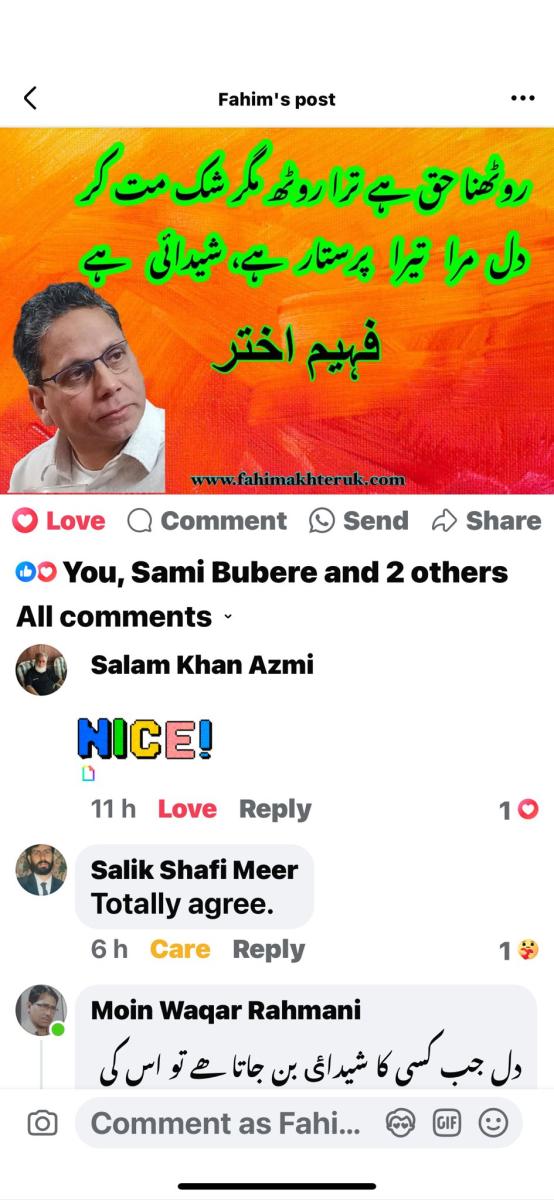The height and width of the screenshot is (1200, 554).
Task: Open Salam Khan Azmi's profile picture
Action: coord(41,669)
